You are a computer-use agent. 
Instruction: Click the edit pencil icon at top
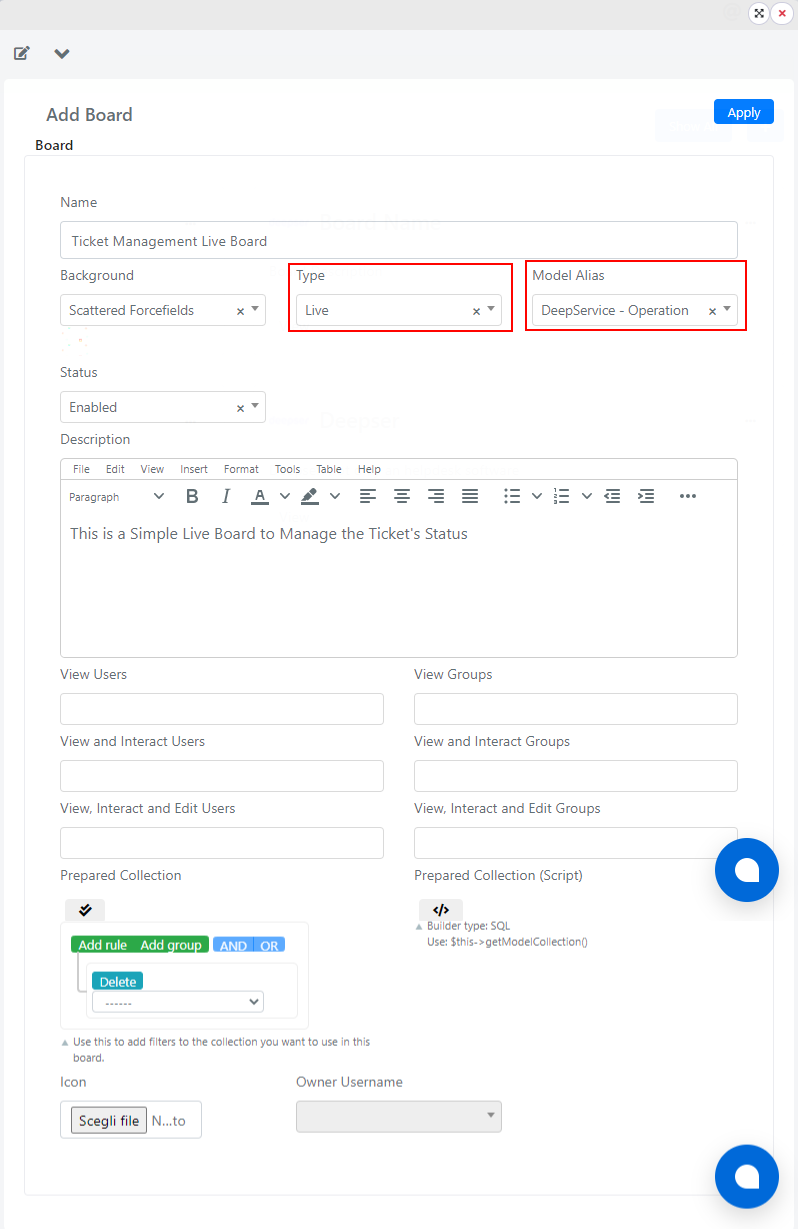point(21,53)
